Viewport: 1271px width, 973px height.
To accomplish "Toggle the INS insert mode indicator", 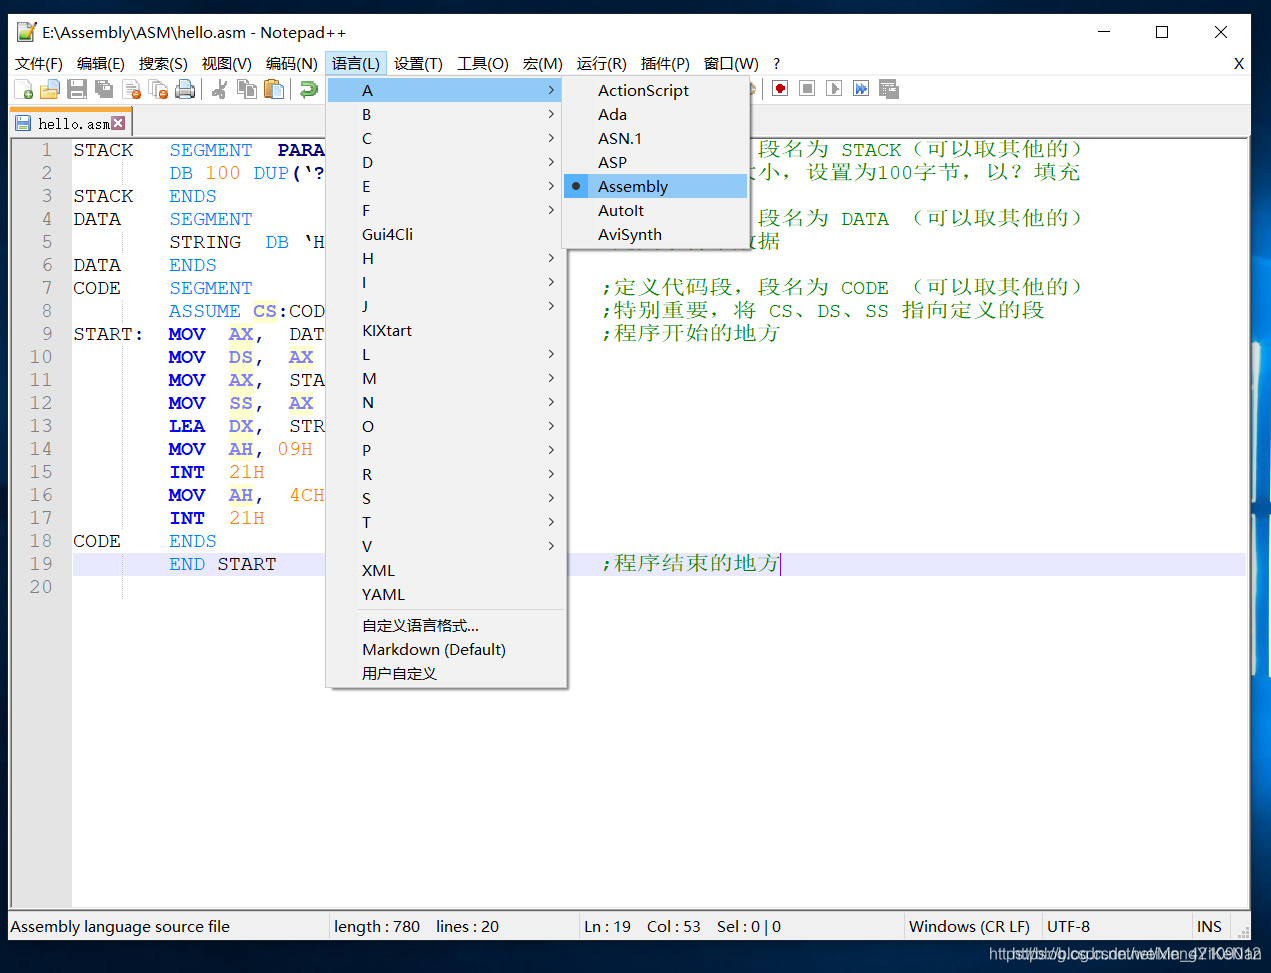I will [1209, 927].
